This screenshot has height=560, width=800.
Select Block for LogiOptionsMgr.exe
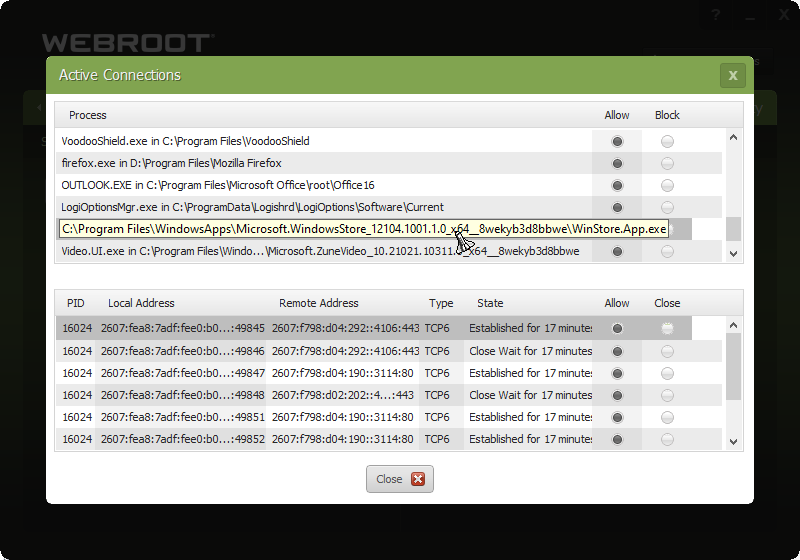tap(667, 207)
